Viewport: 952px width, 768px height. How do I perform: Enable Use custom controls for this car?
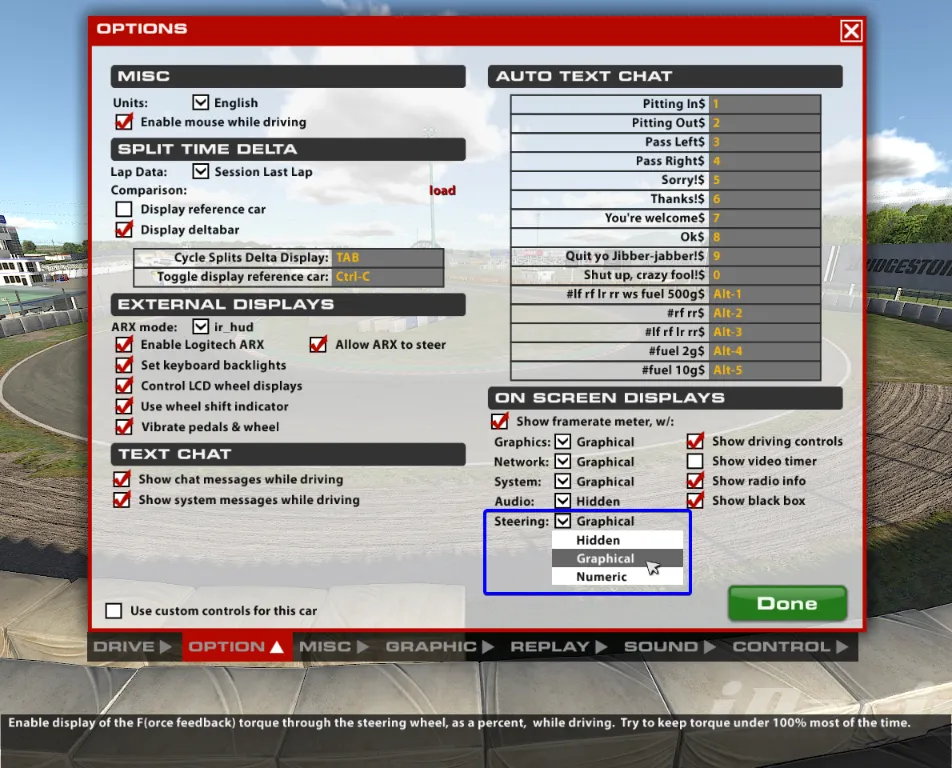click(114, 611)
